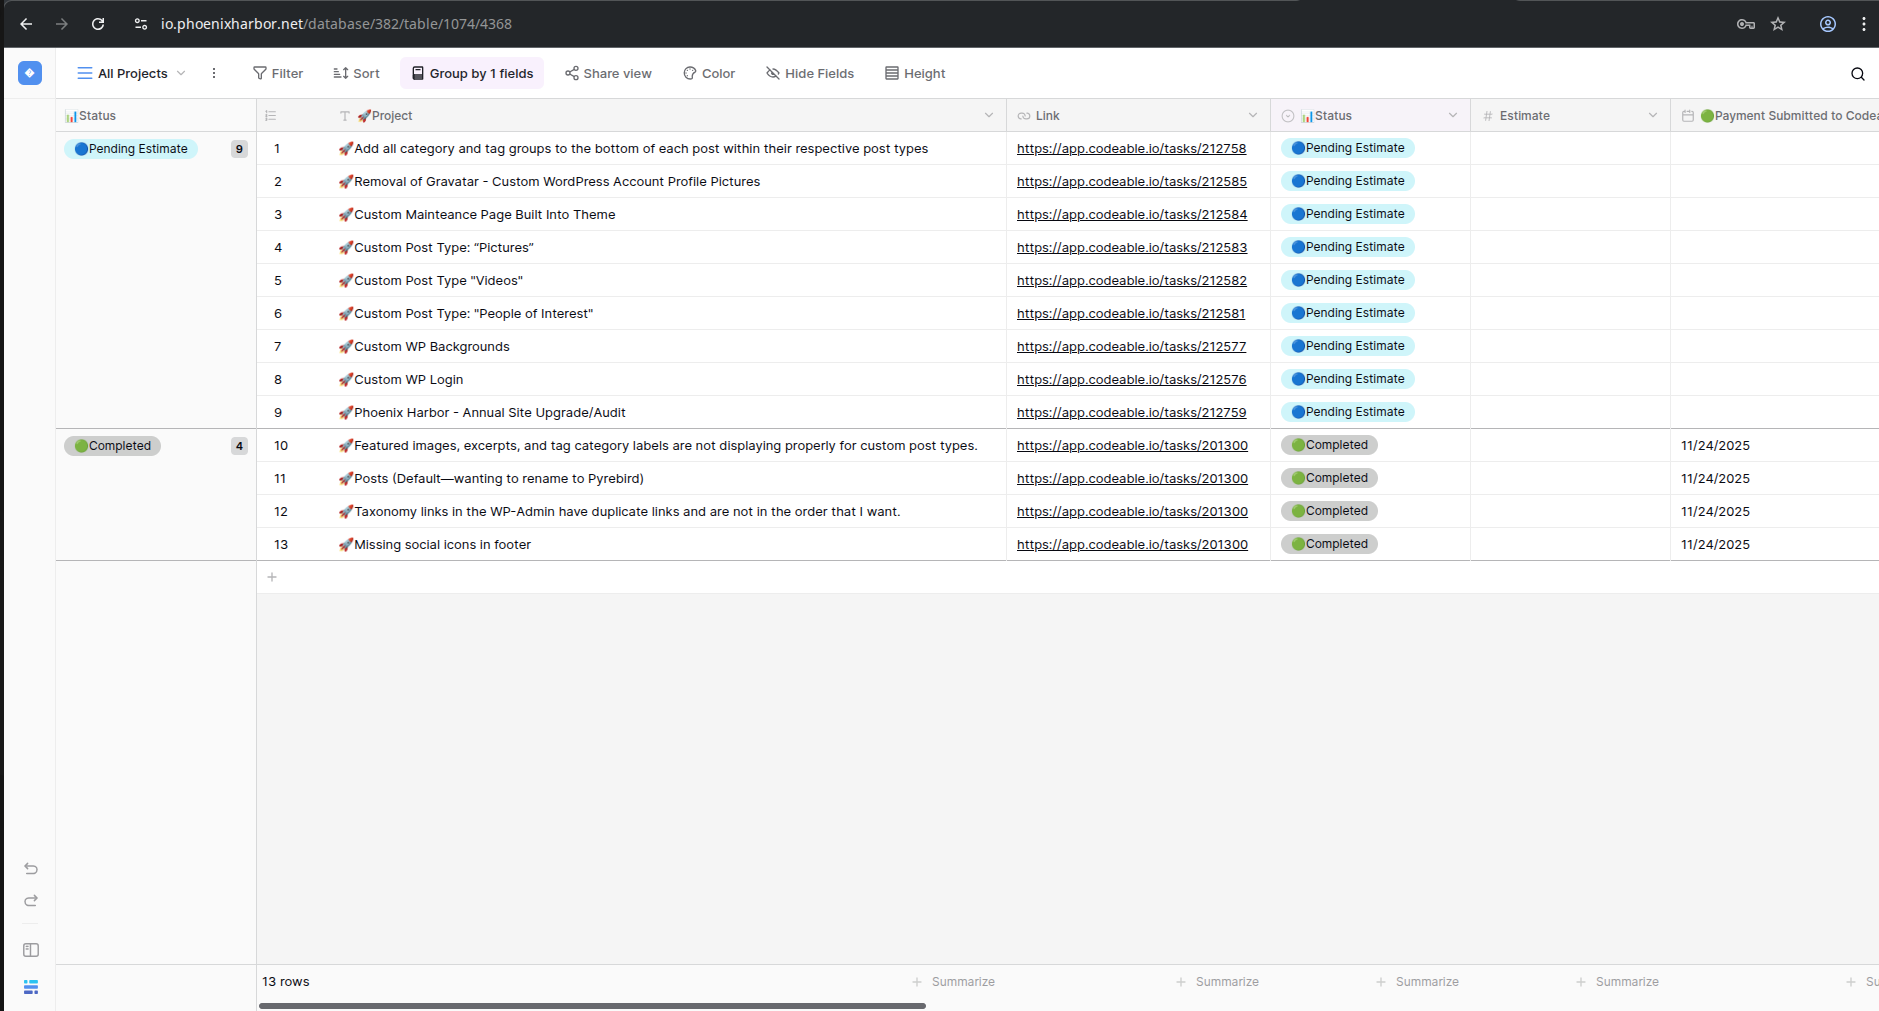Click Completed status in row 13
Screen dimensions: 1879x1011
tap(1329, 544)
